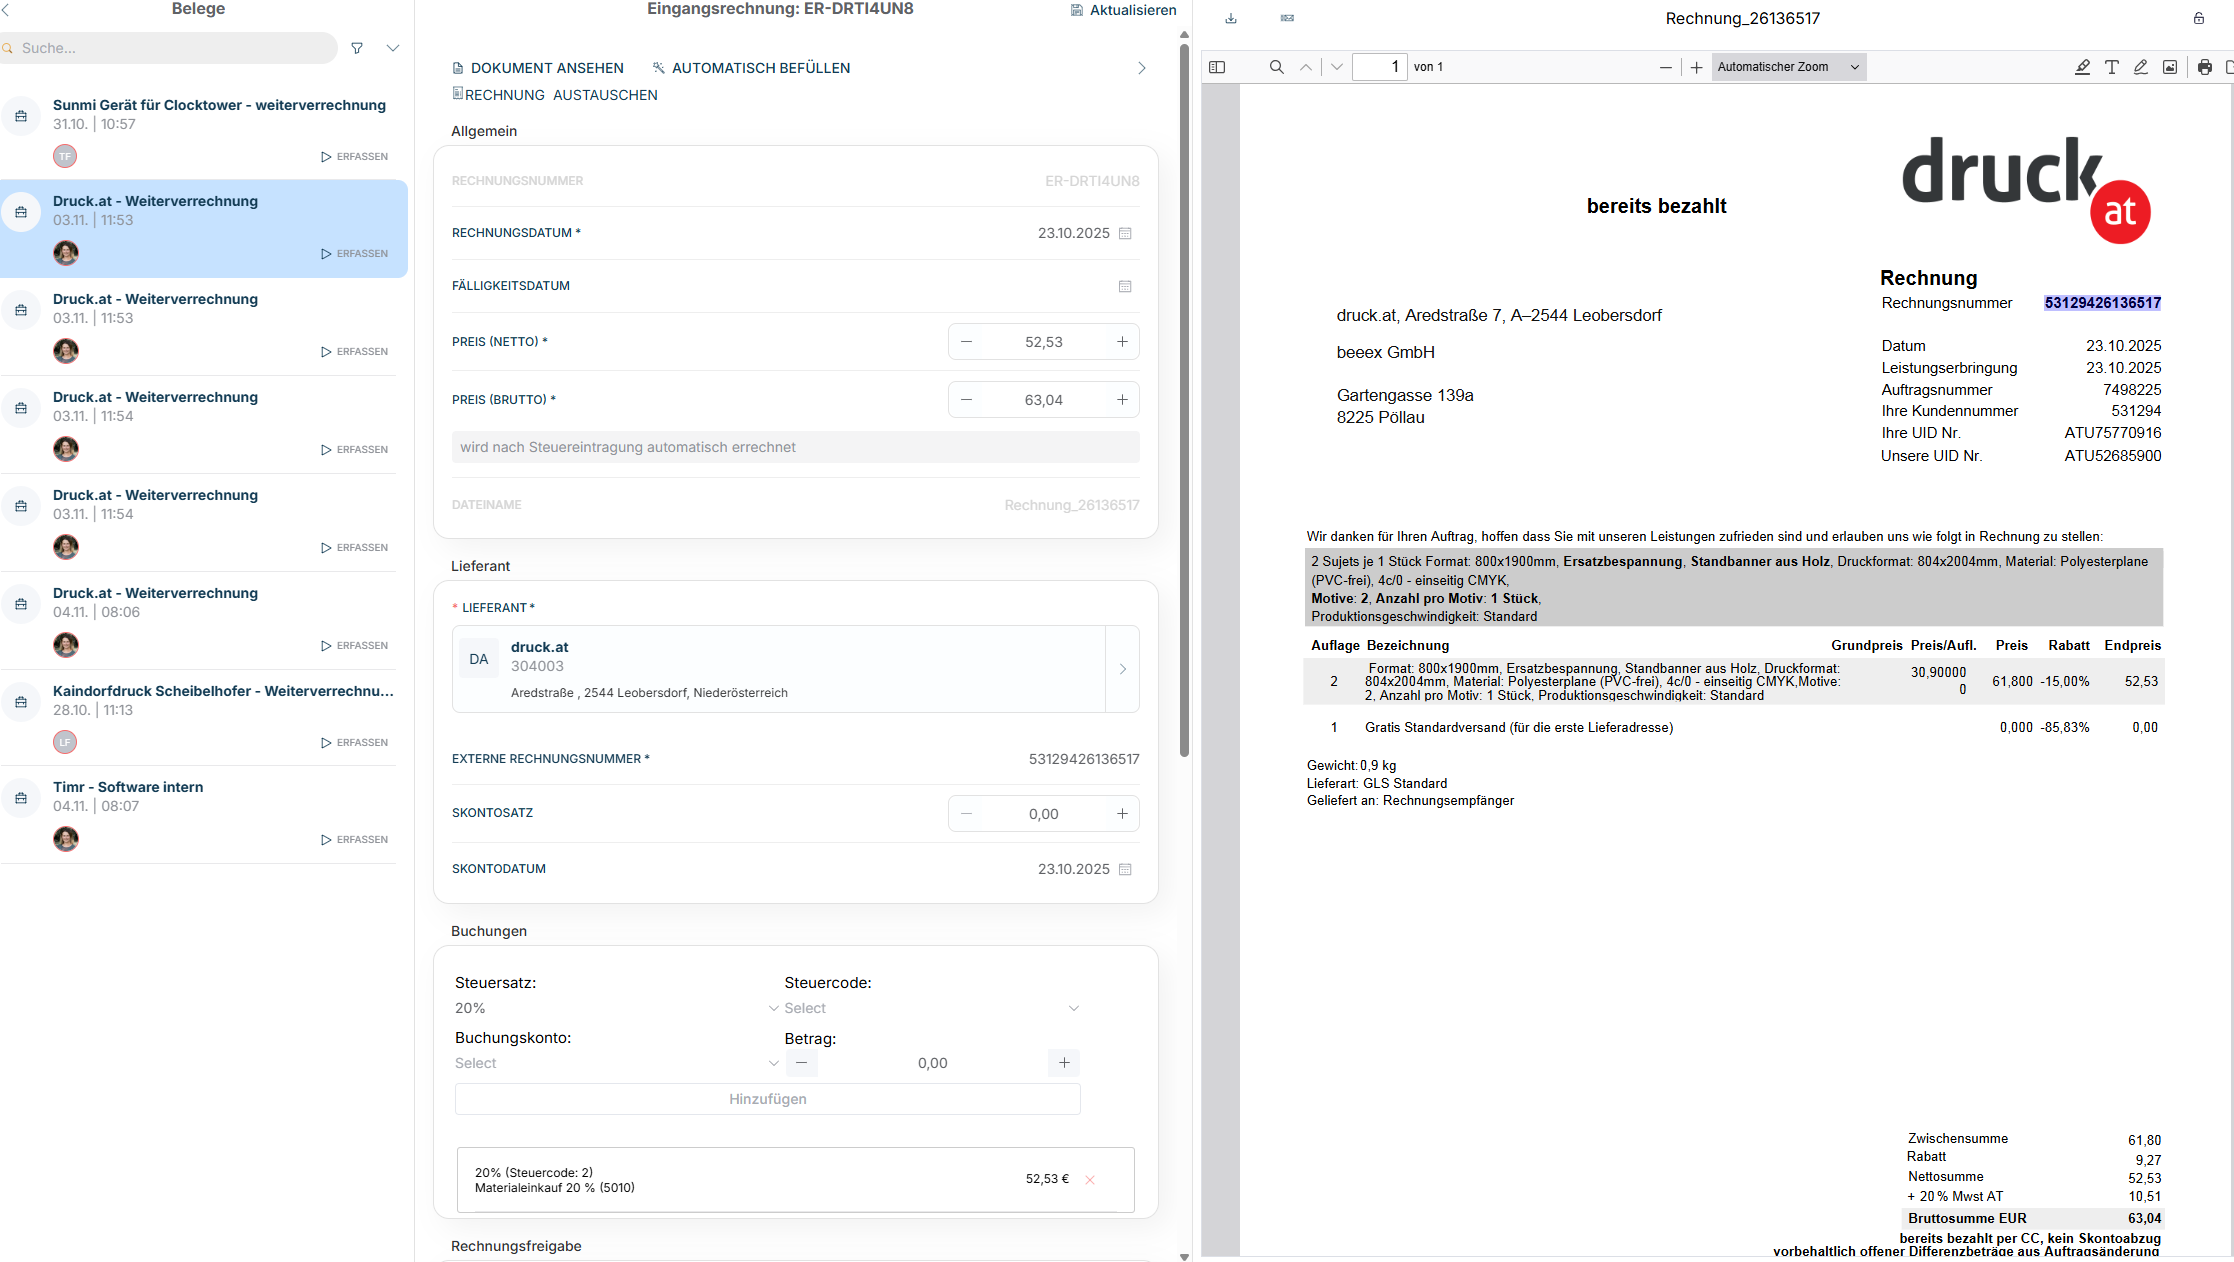Open the filter icon next to search

point(357,48)
